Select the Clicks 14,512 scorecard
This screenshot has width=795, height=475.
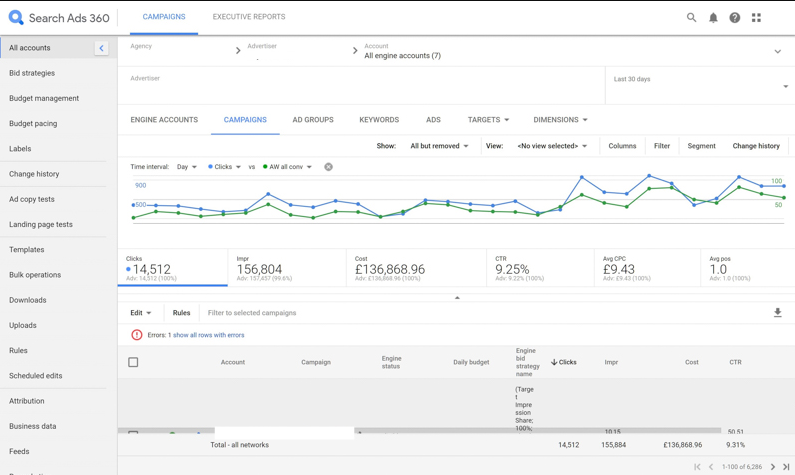coord(172,268)
